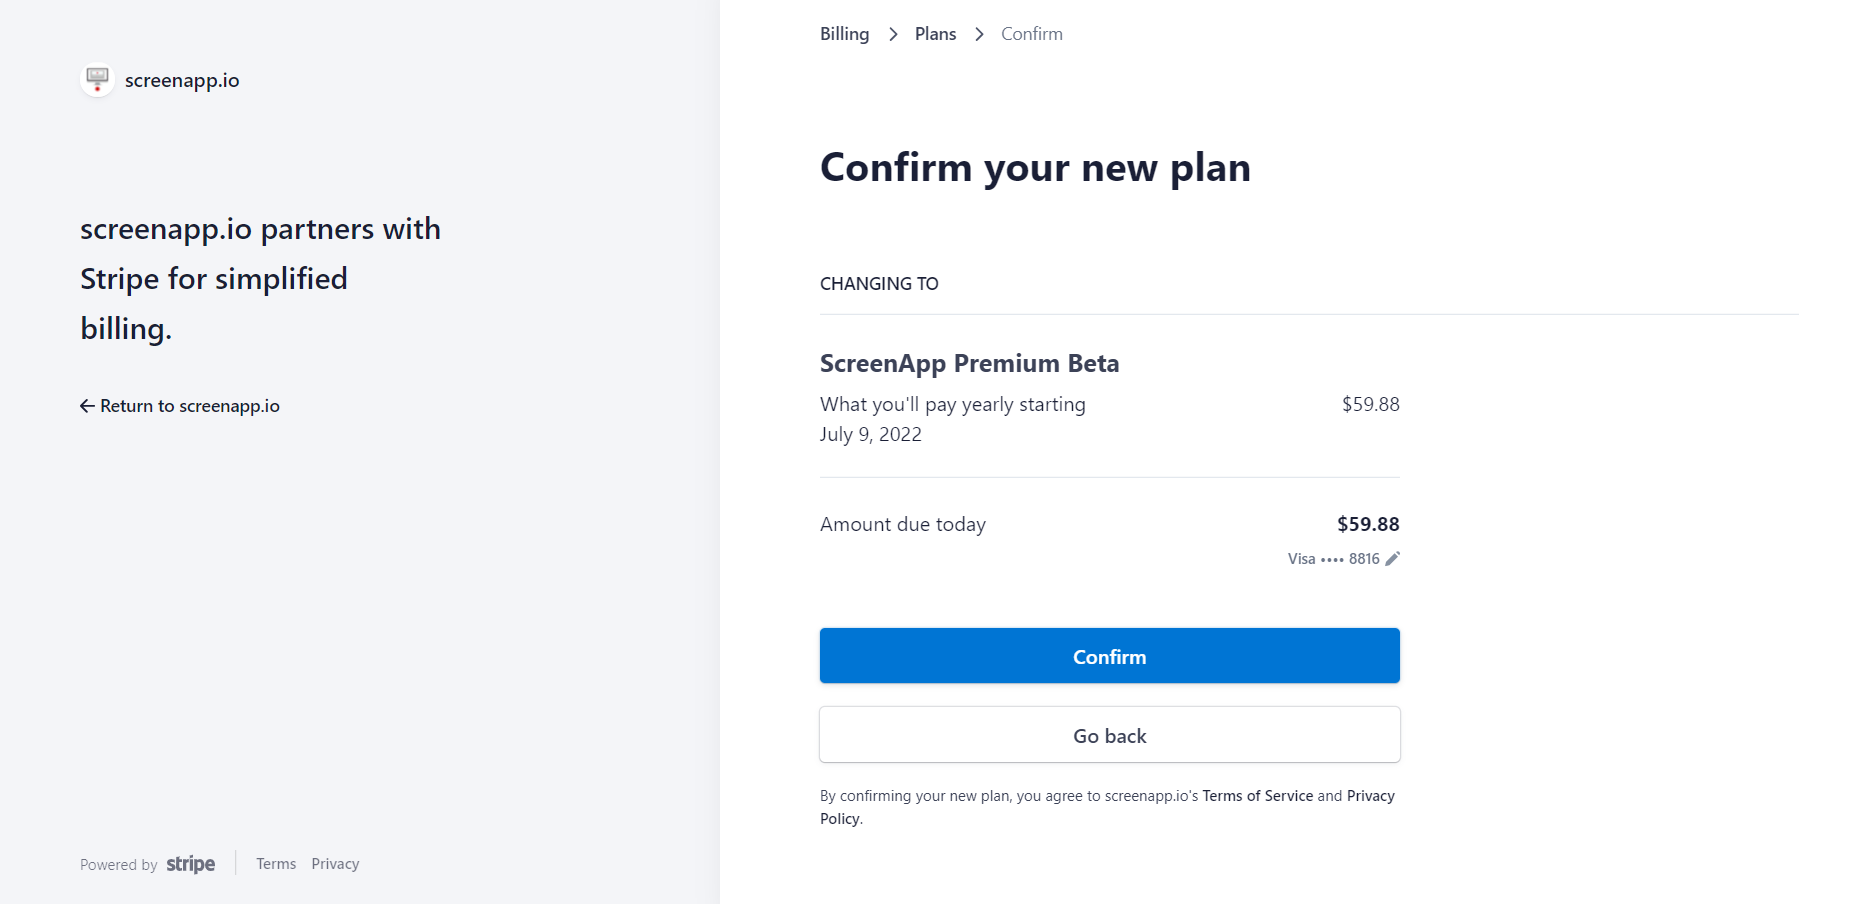The height and width of the screenshot is (904, 1866).
Task: Click the chevron between Billing and Plans
Action: click(893, 35)
